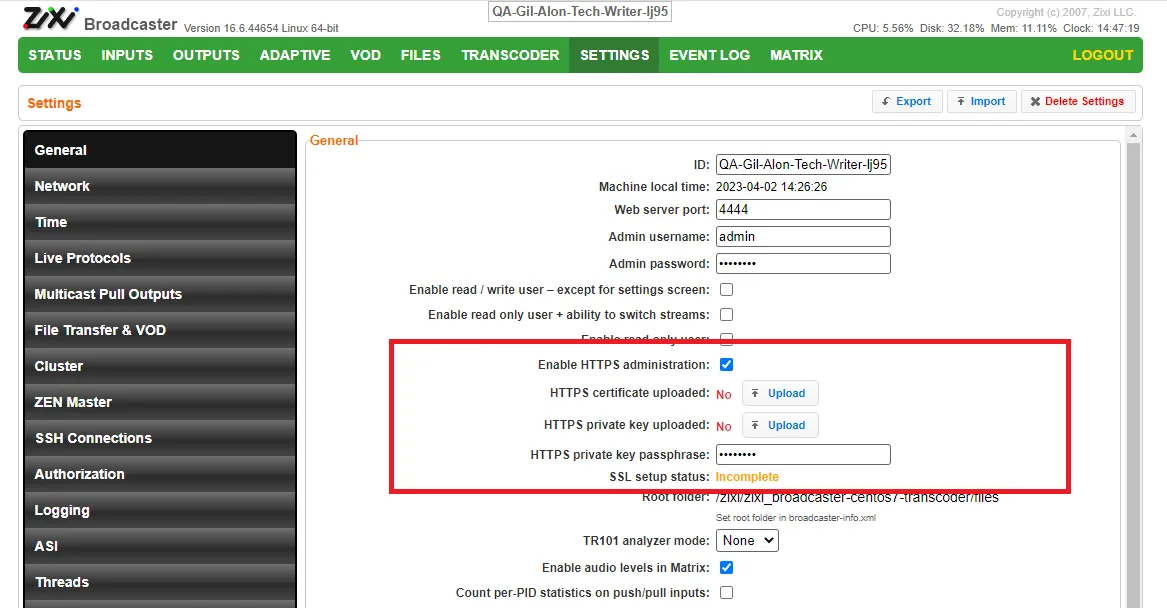Image resolution: width=1167 pixels, height=608 pixels.
Task: Open Authorization settings section
Action: (160, 474)
